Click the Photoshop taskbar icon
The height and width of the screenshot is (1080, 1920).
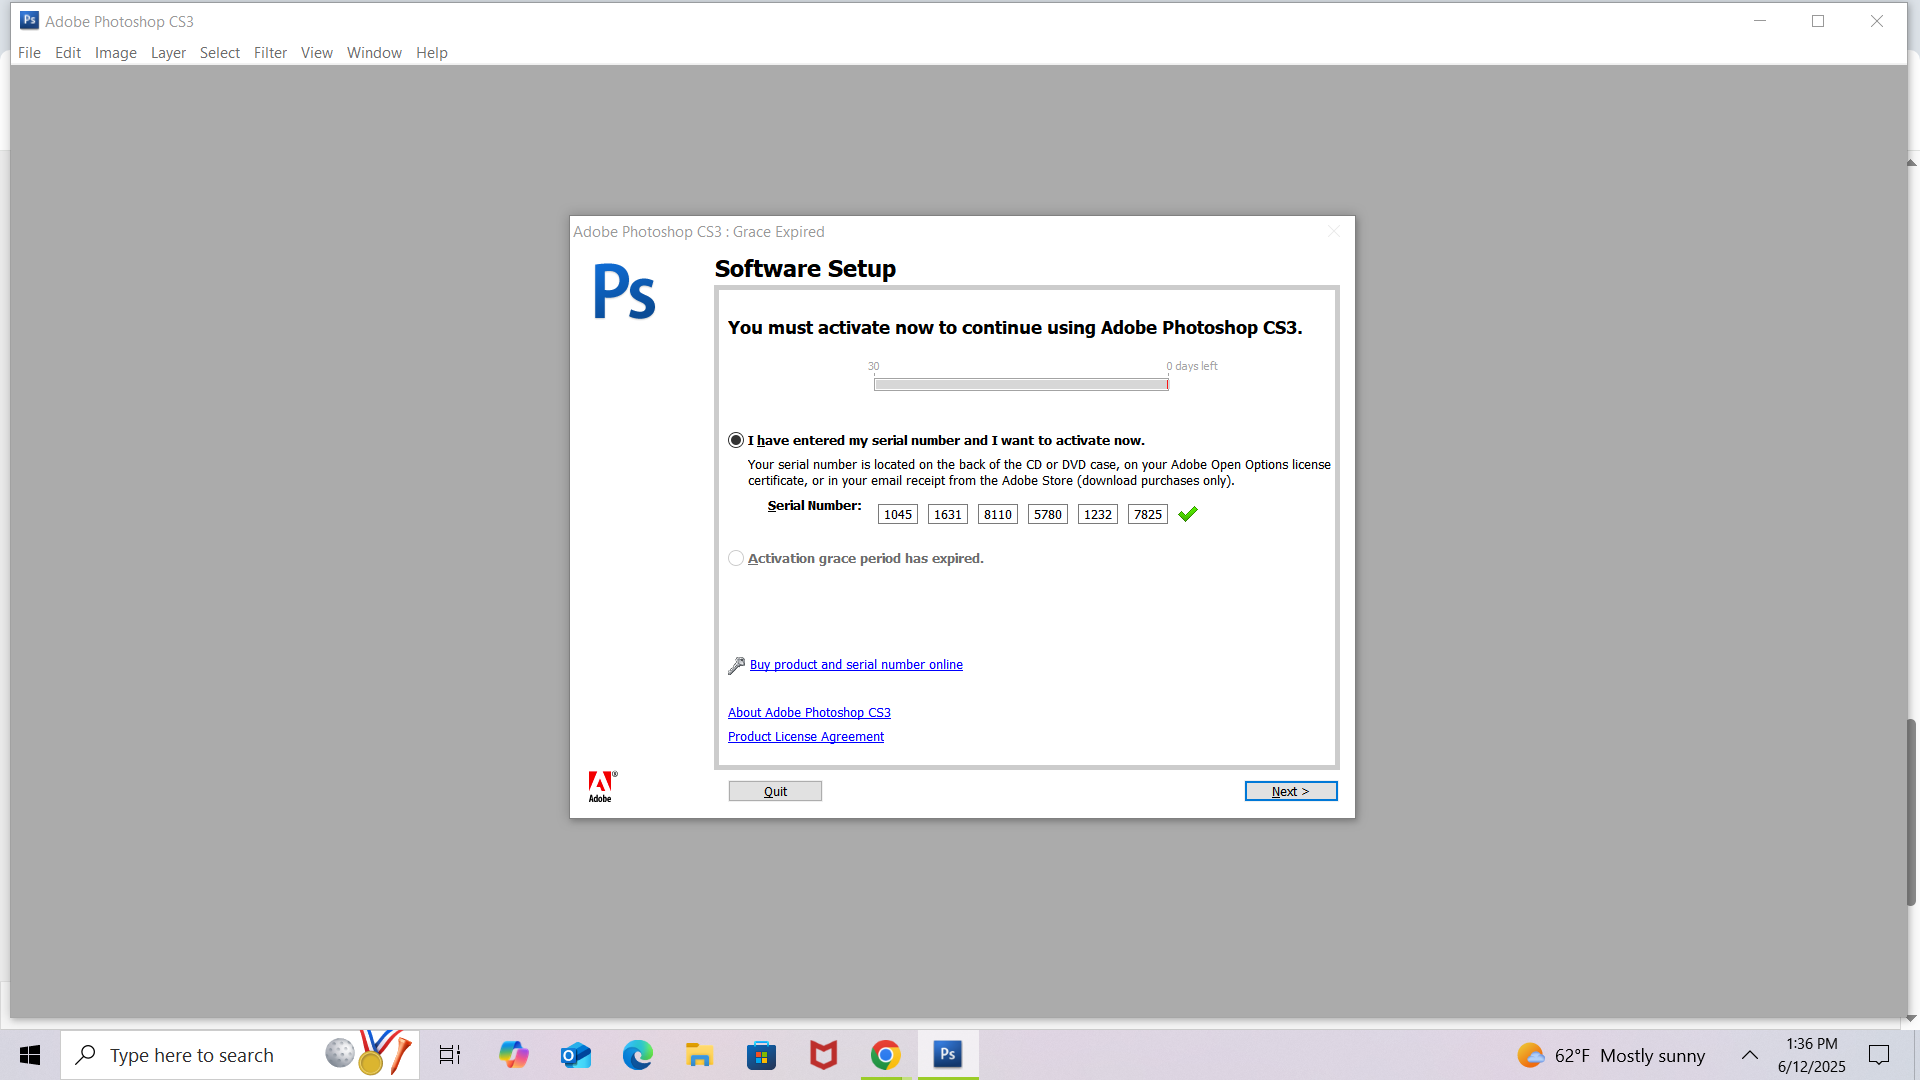pyautogui.click(x=948, y=1055)
